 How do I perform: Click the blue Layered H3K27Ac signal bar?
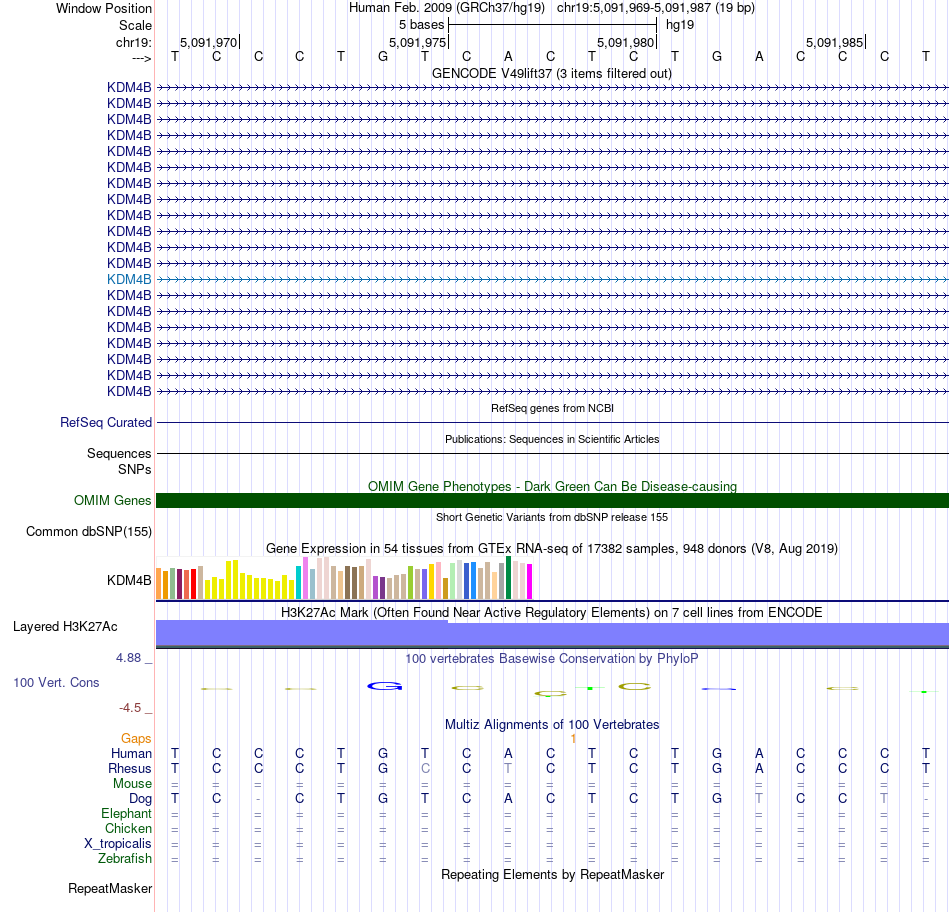click(552, 634)
